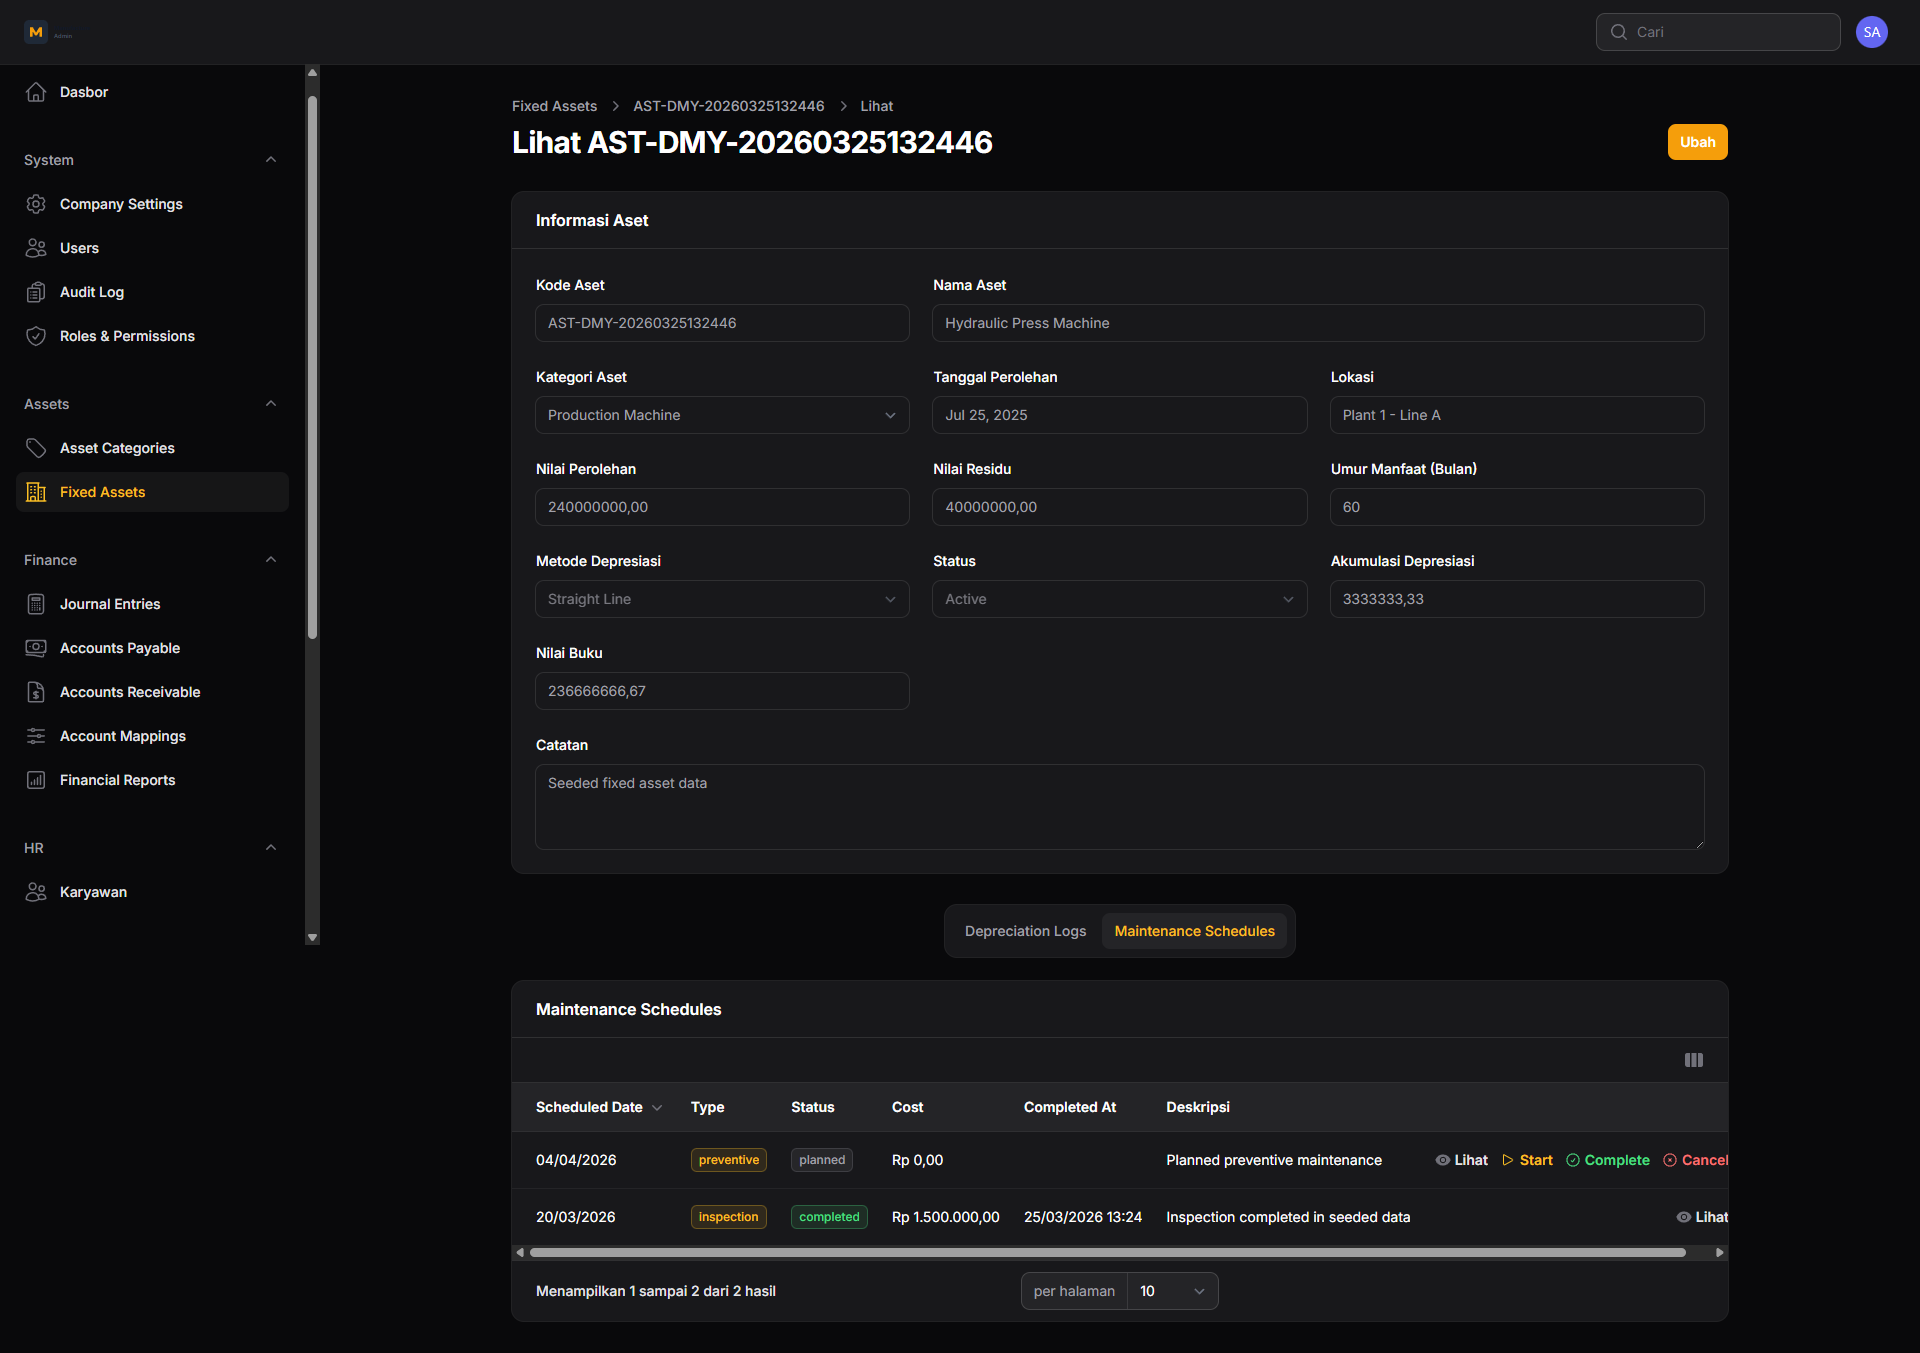Open Dasbor menu item

152,92
